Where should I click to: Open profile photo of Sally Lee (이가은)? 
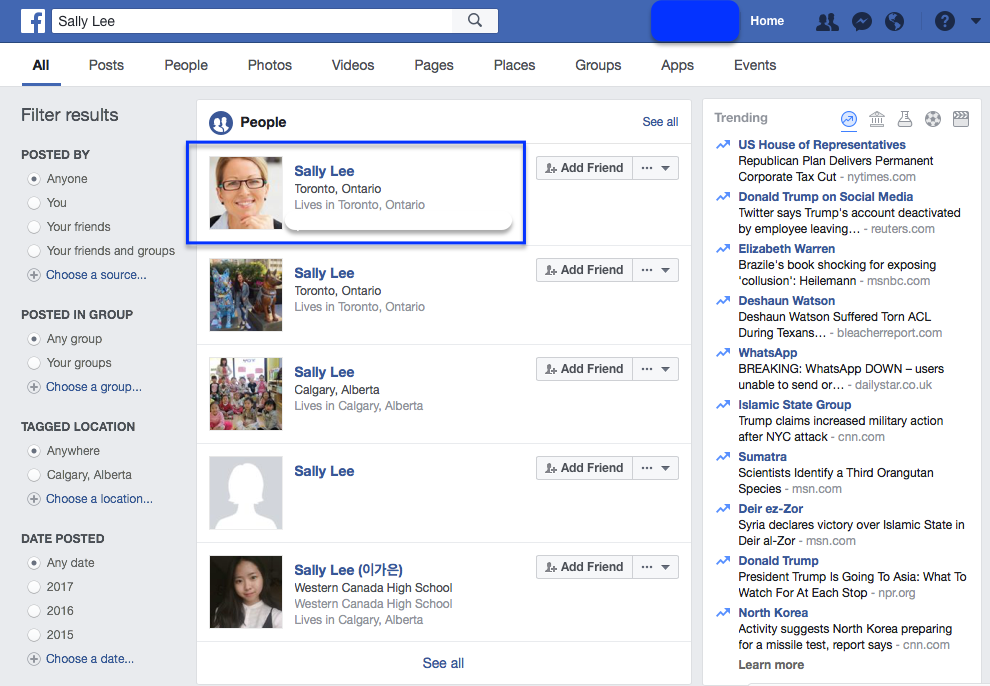click(x=246, y=592)
